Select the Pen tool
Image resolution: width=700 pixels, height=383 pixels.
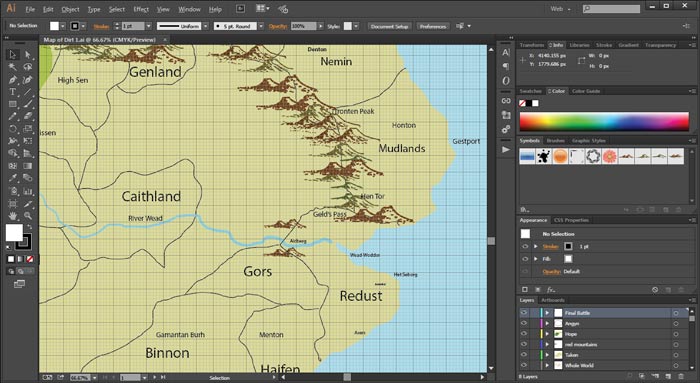[12, 80]
